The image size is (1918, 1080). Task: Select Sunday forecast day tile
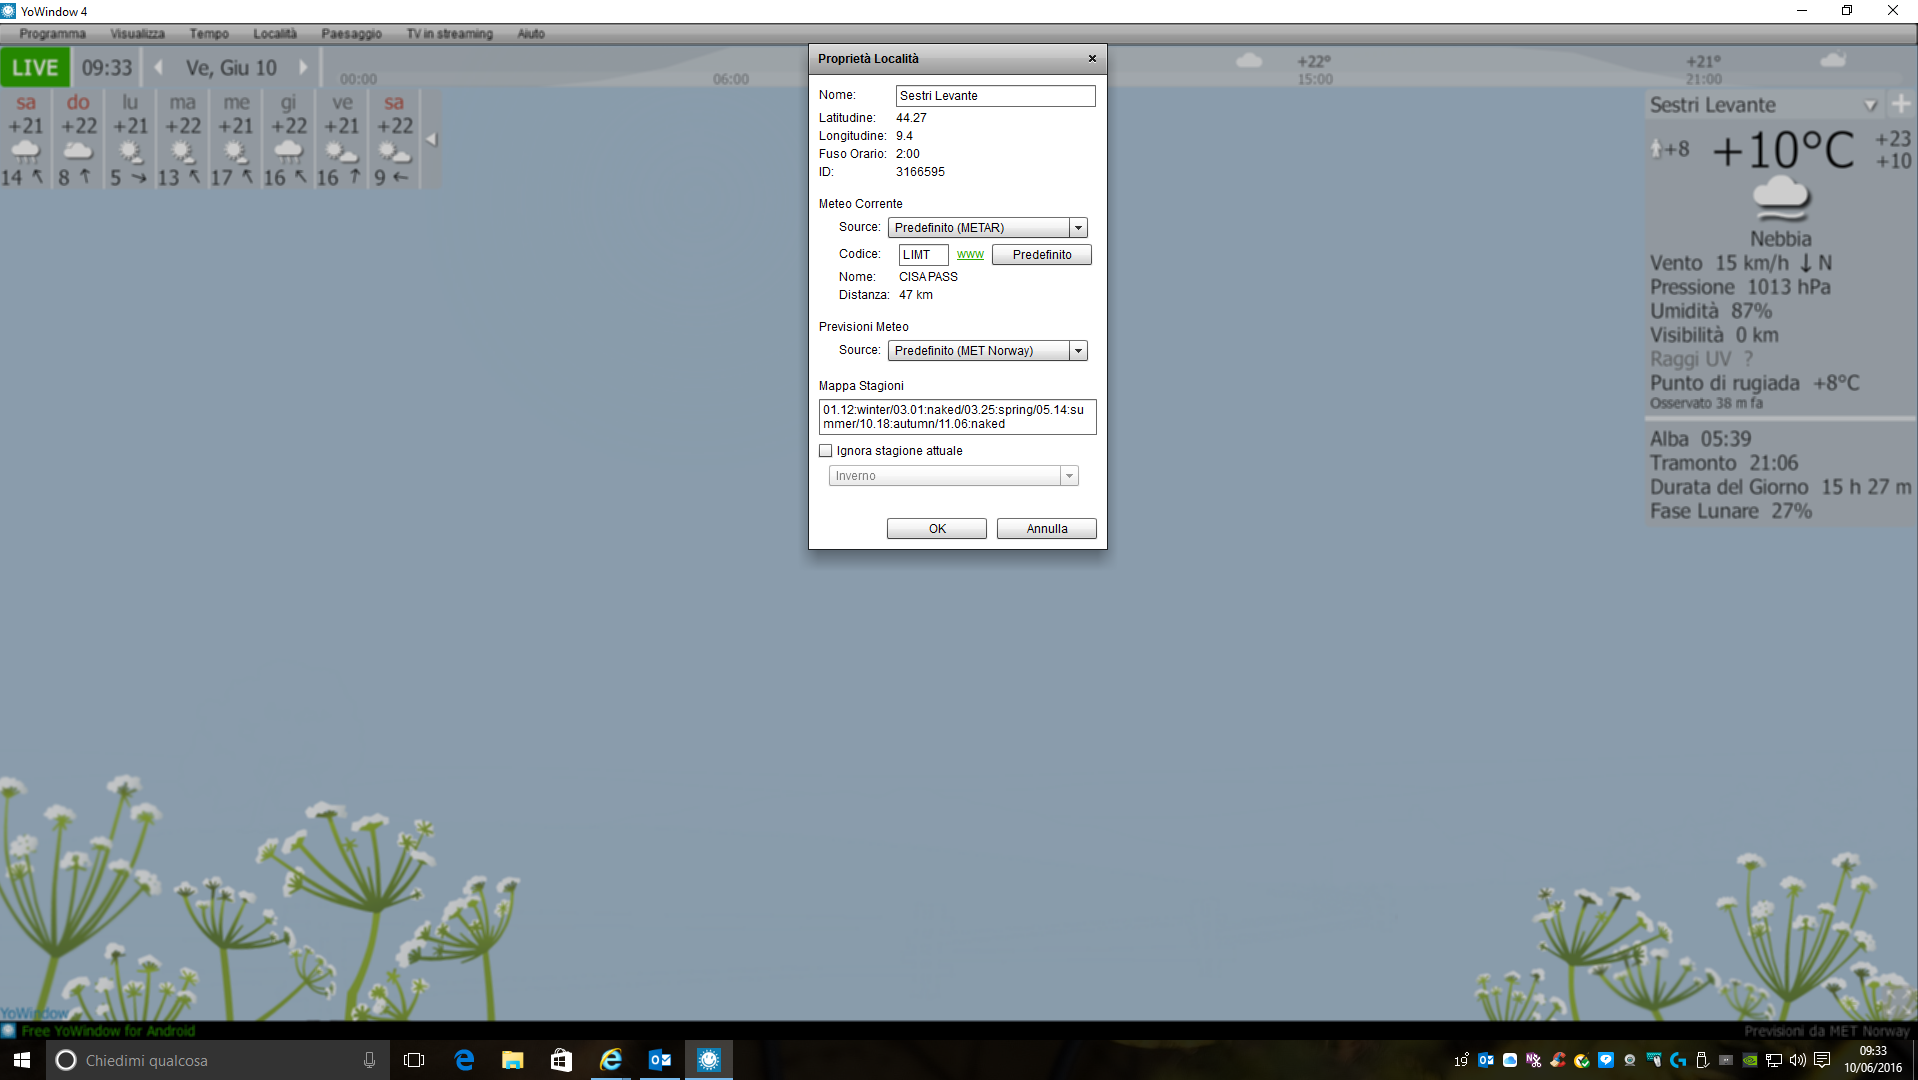click(78, 139)
